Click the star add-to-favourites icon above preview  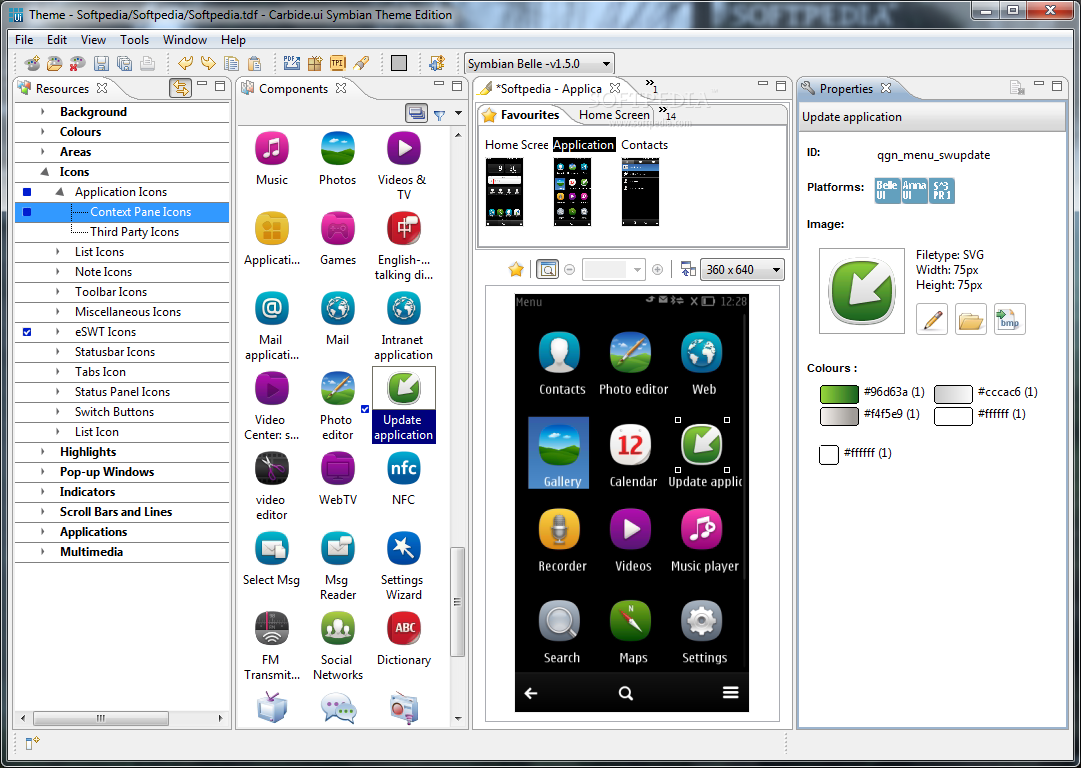pos(515,270)
